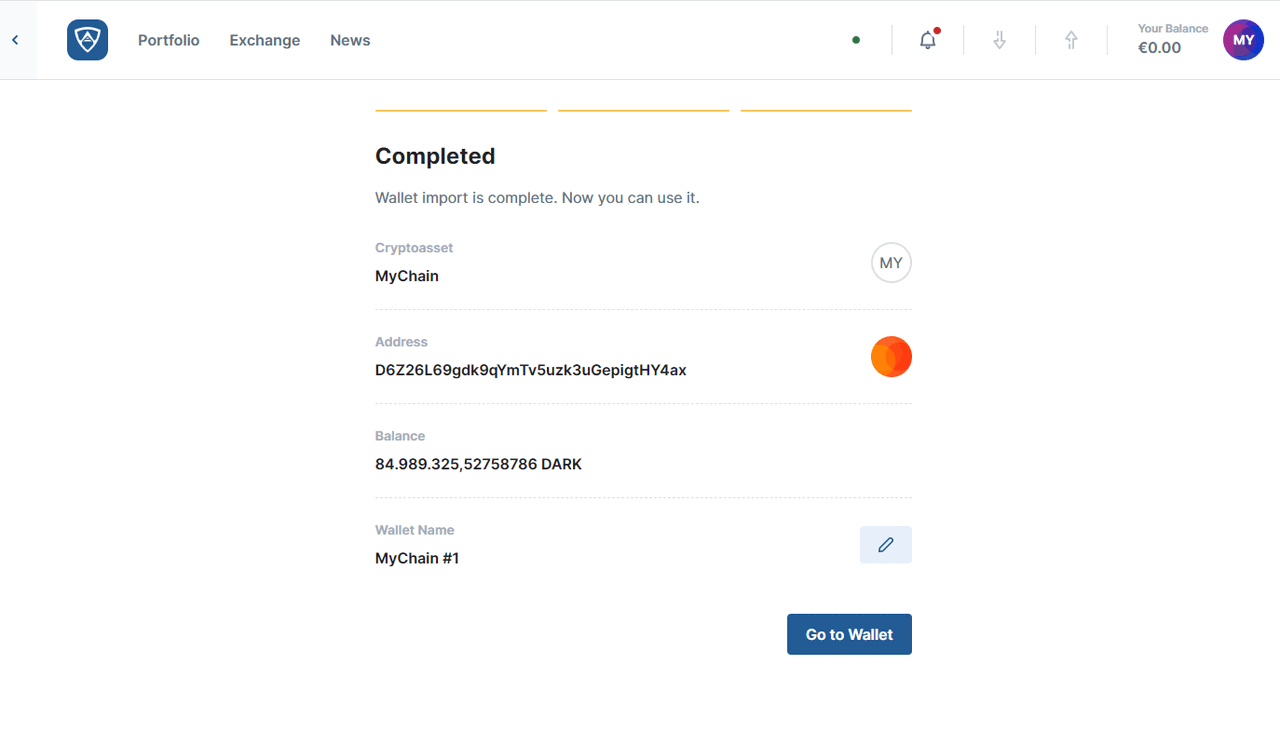This screenshot has height=731, width=1280.
Task: Click the green connection status dot
Action: [856, 40]
